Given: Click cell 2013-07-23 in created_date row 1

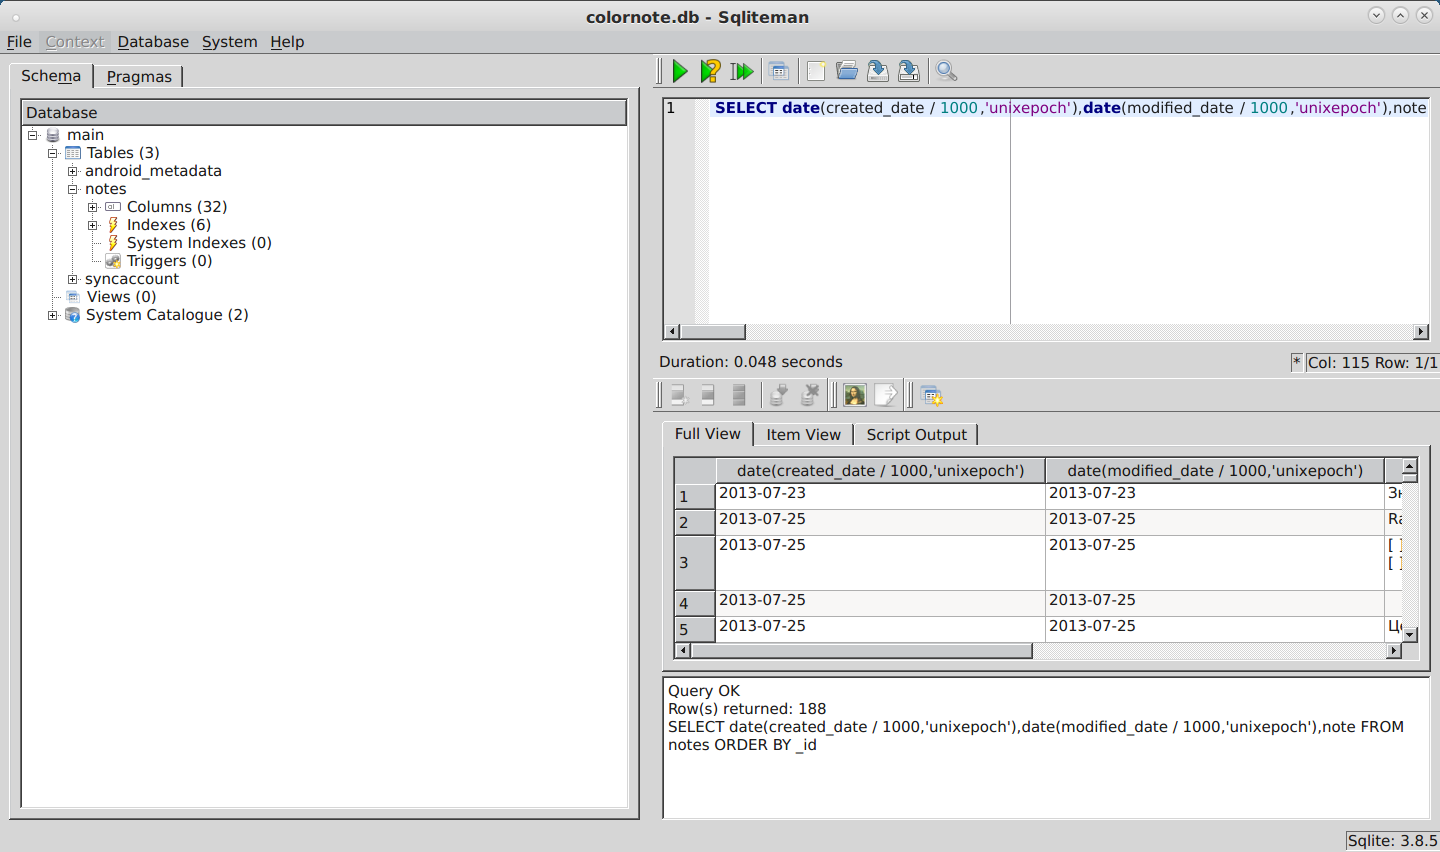Looking at the screenshot, I should 880,497.
